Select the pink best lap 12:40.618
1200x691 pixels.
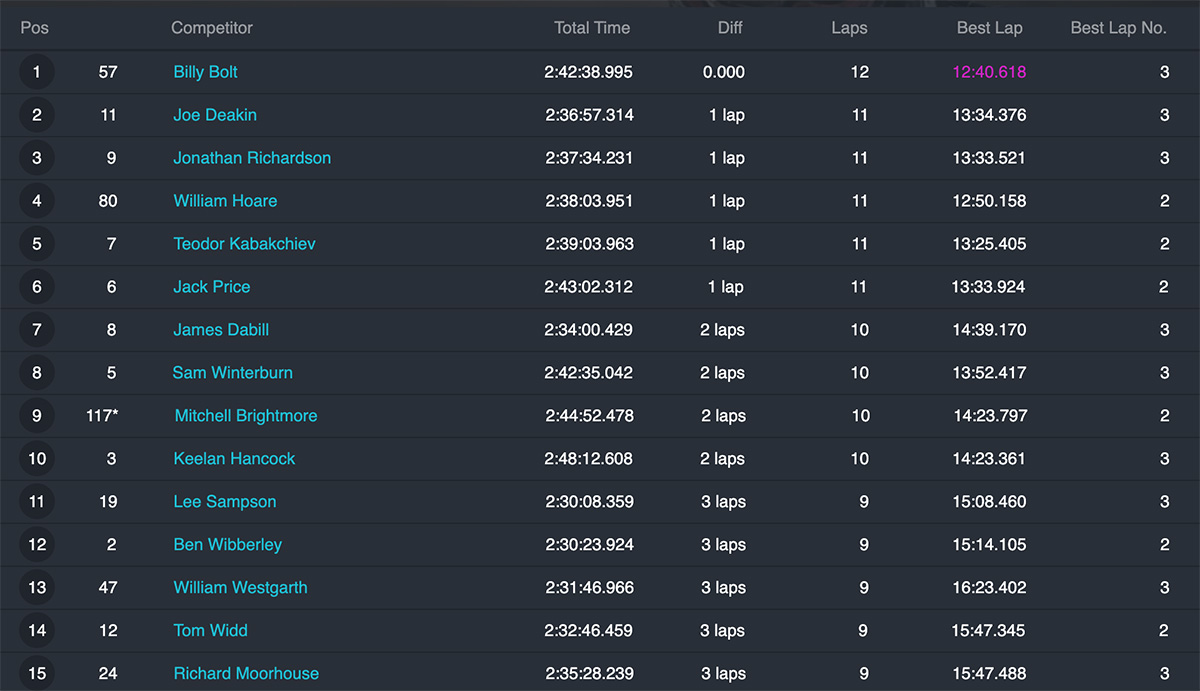pos(989,72)
